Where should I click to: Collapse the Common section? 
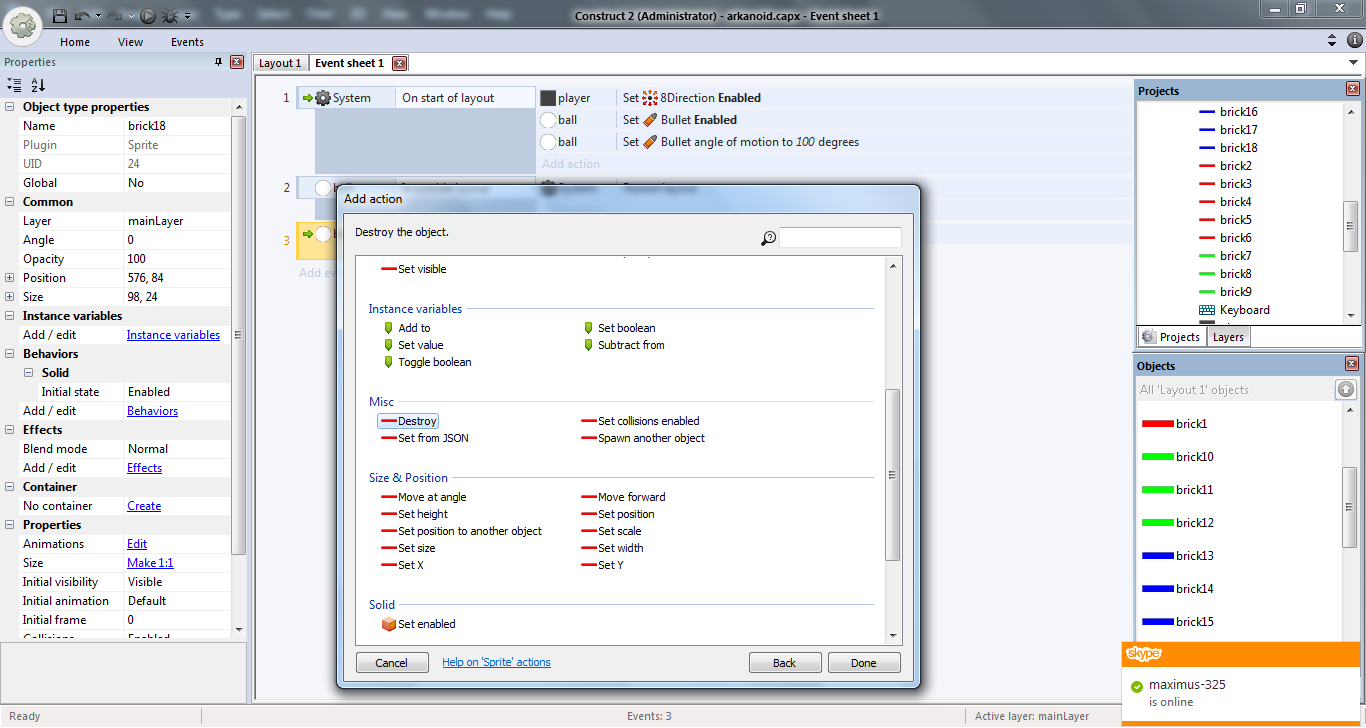(10, 202)
